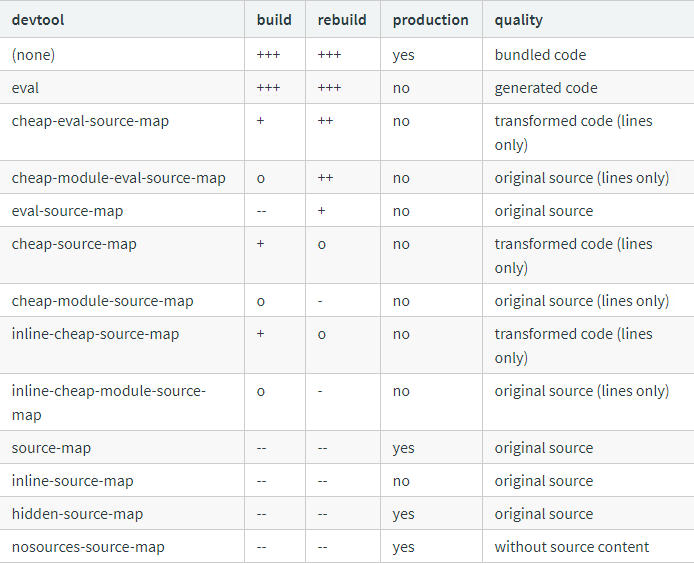Select the 'rebuild' column header
The width and height of the screenshot is (694, 564).
(342, 20)
